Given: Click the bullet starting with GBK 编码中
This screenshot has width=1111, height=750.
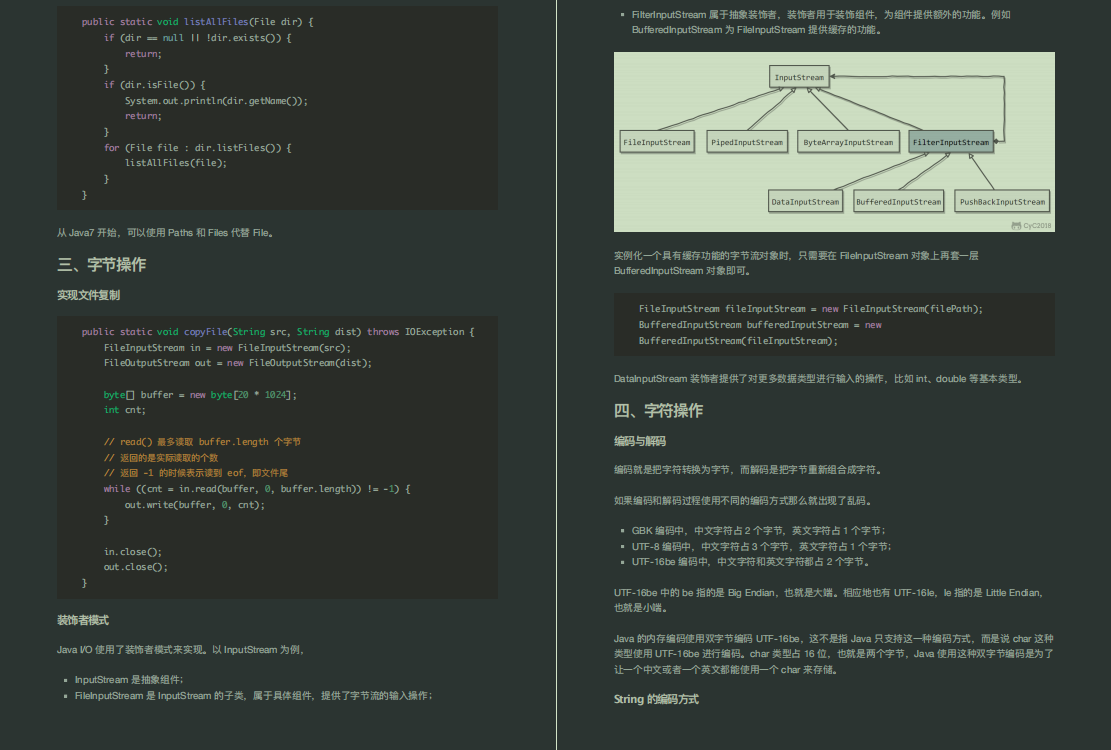Looking at the screenshot, I should coord(759,530).
